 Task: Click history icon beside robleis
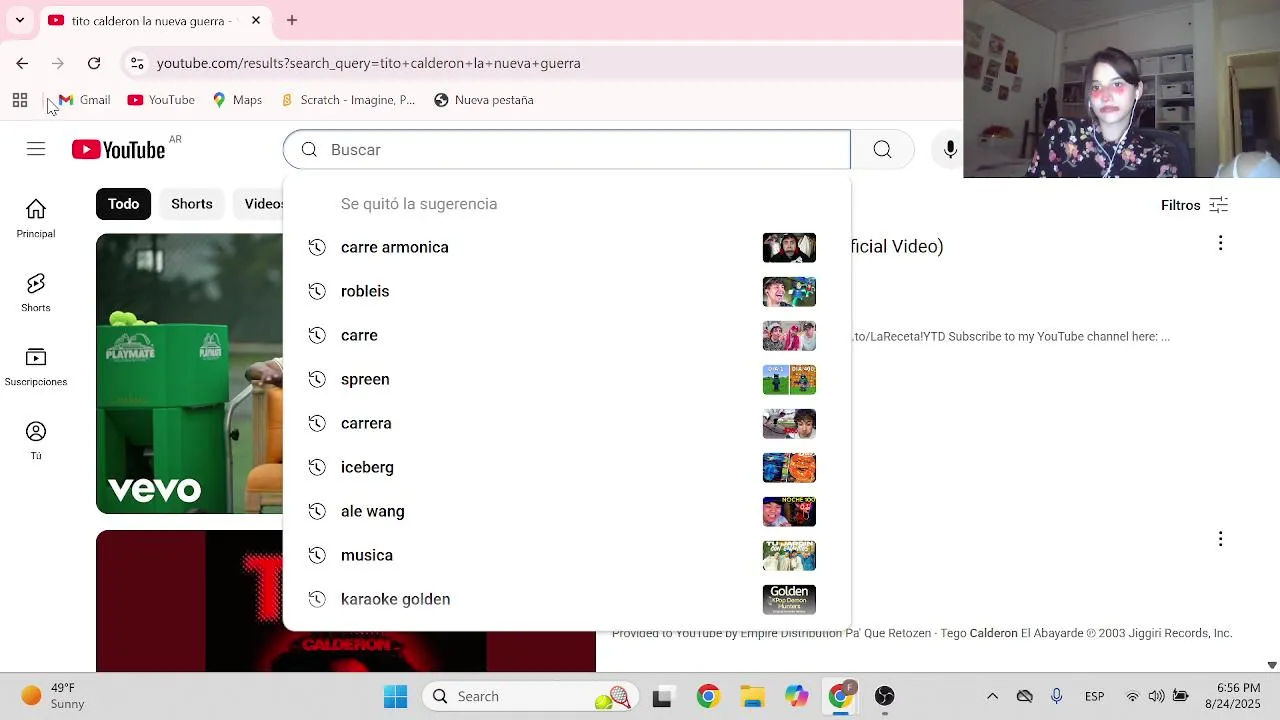pyautogui.click(x=317, y=291)
